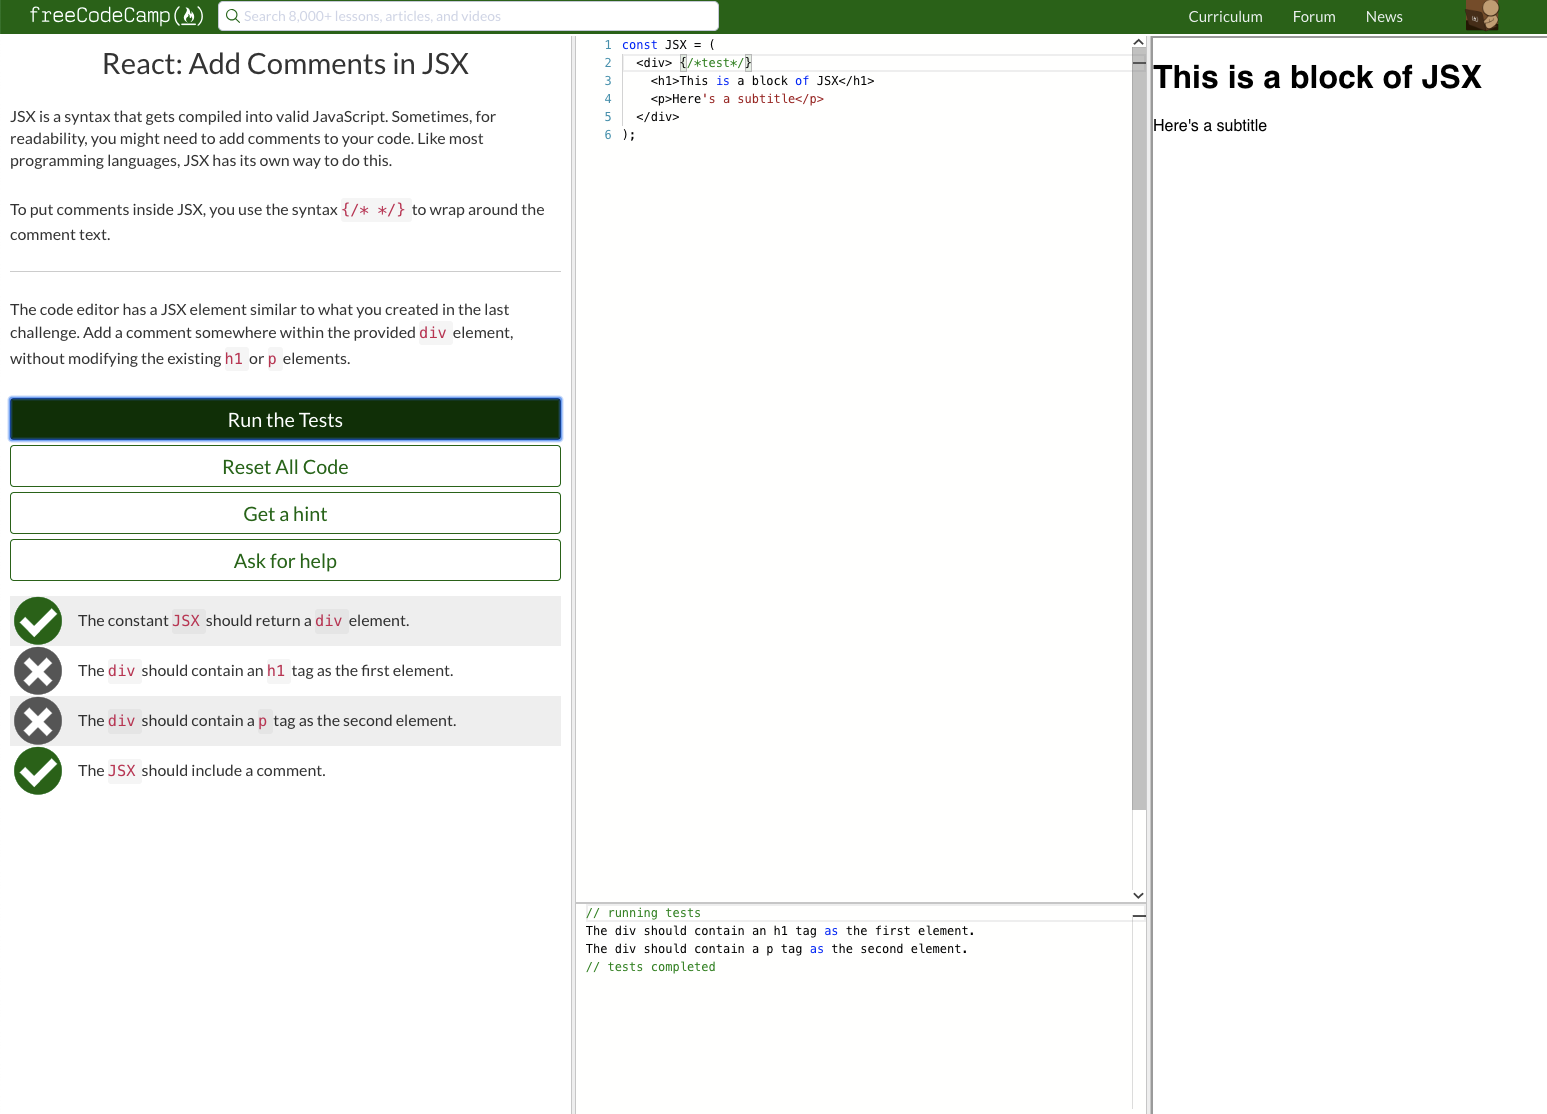Click the X icon beside the p tag test

[37, 720]
